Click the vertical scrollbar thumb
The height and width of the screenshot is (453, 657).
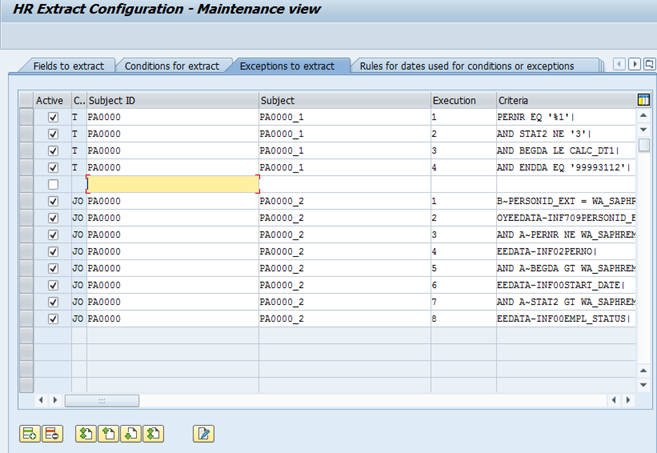(644, 145)
